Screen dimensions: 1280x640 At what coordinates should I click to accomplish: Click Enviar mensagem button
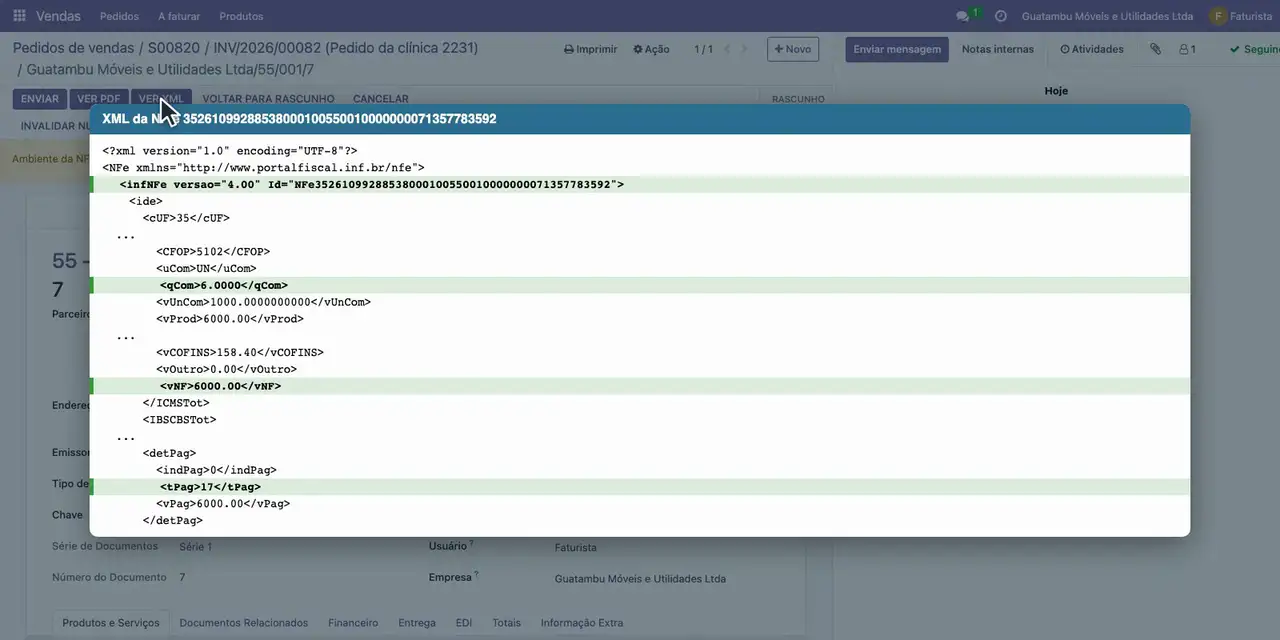[897, 49]
